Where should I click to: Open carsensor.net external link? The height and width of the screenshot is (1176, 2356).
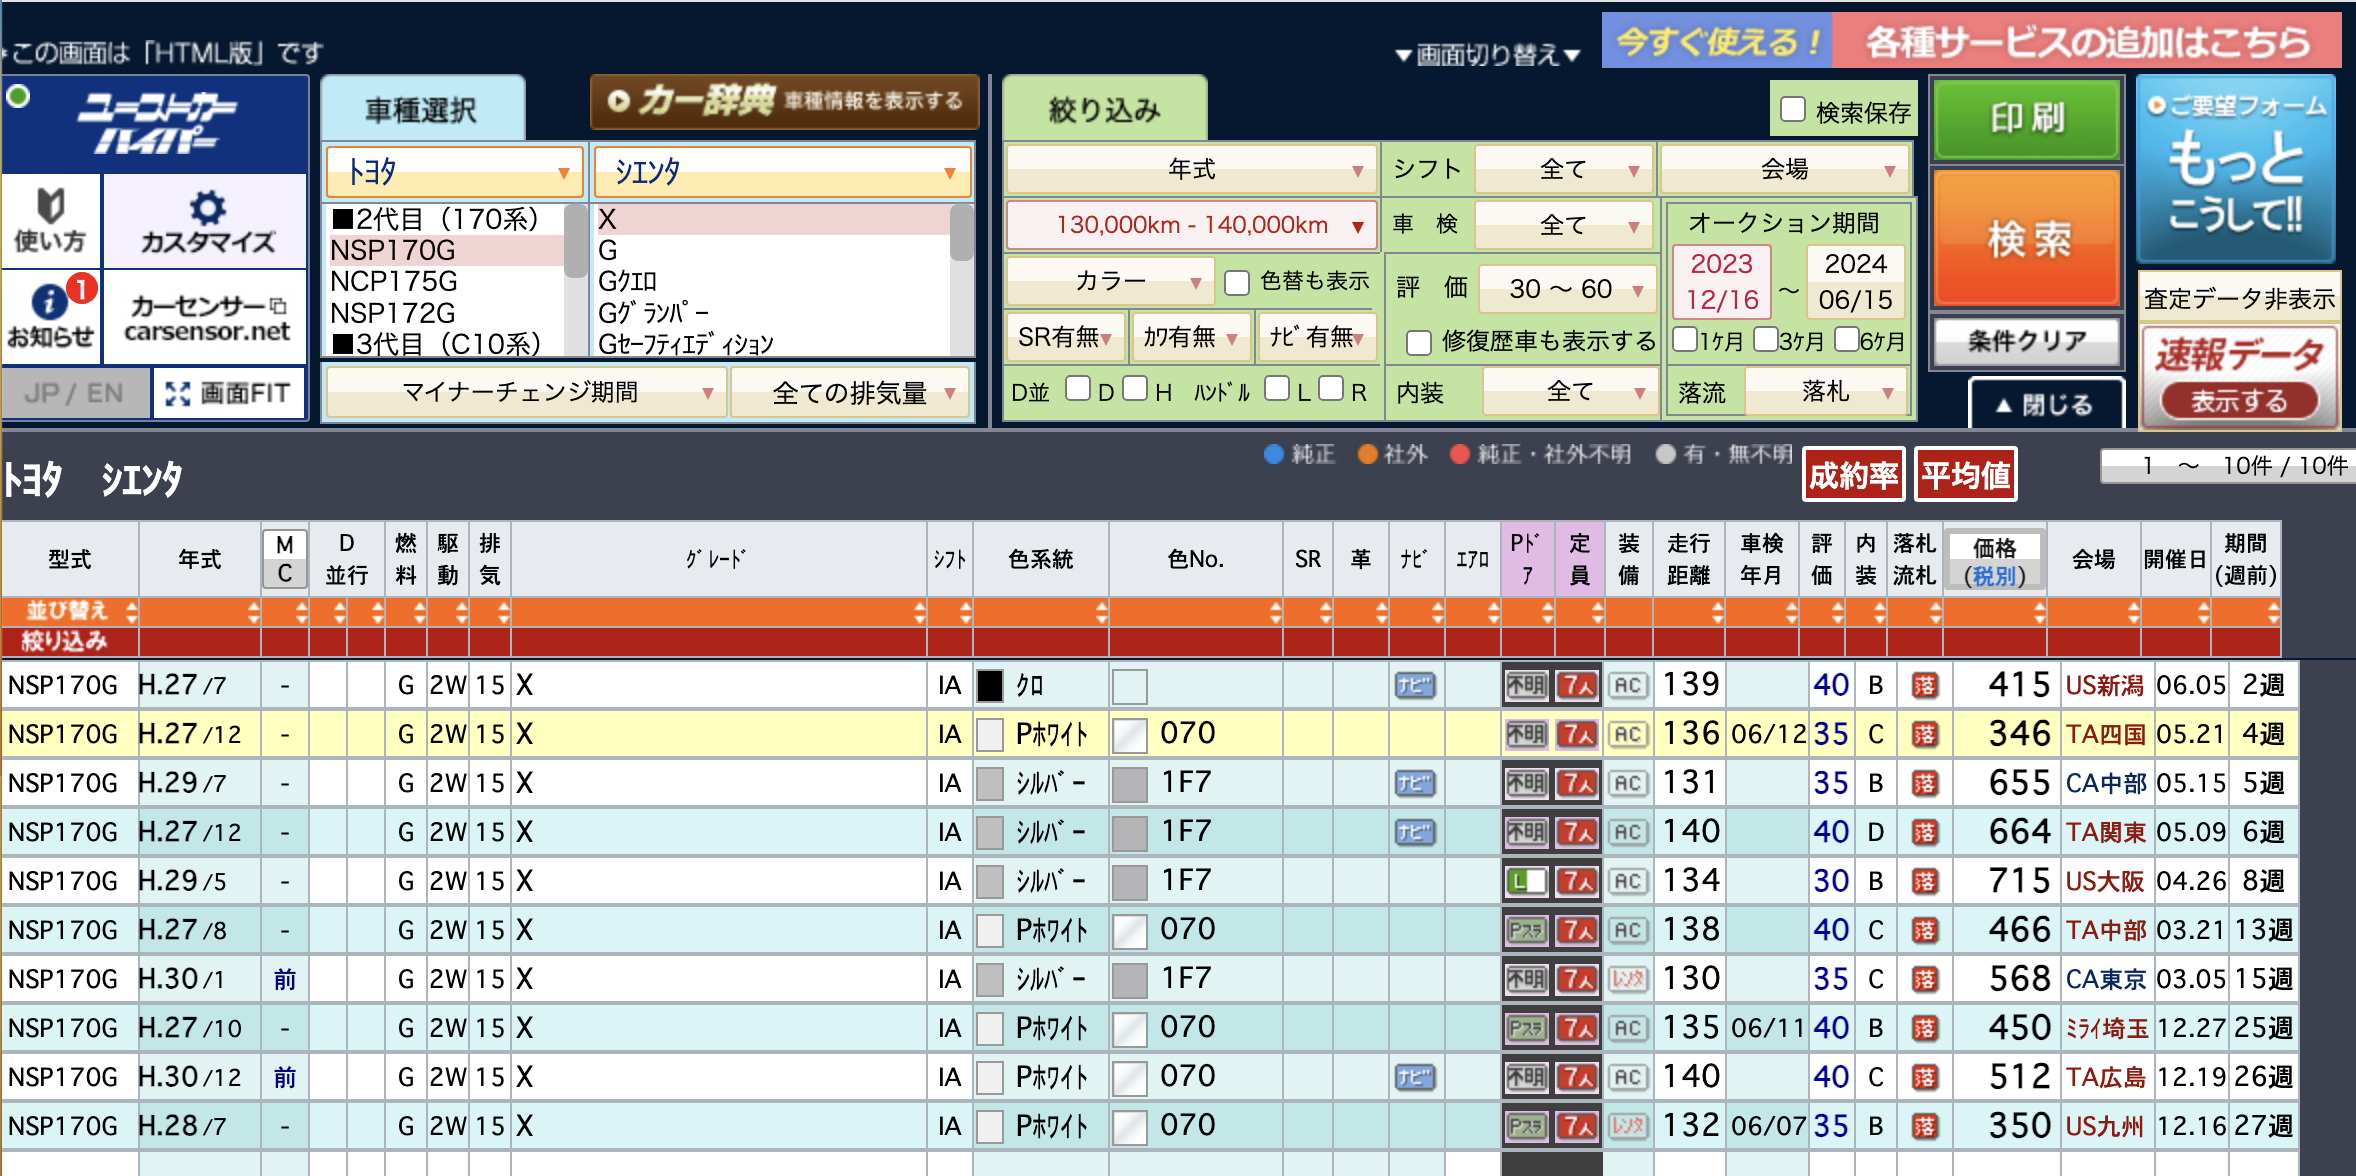(206, 318)
